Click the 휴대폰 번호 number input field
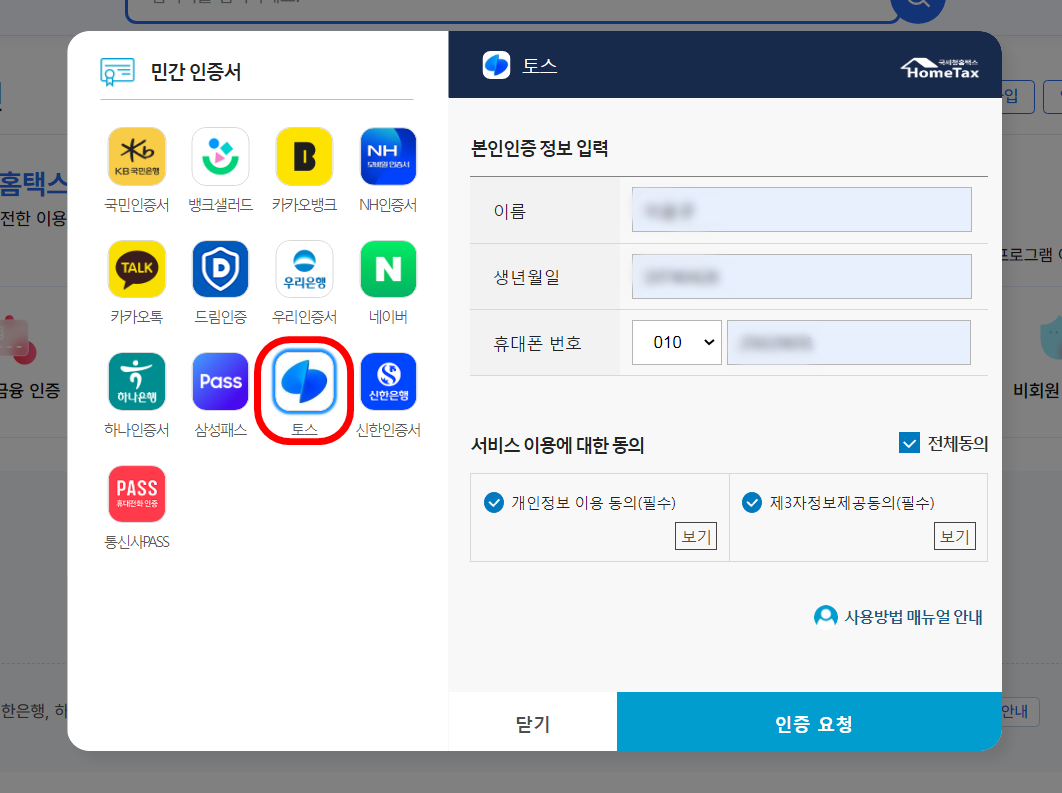This screenshot has width=1062, height=793. click(x=849, y=343)
